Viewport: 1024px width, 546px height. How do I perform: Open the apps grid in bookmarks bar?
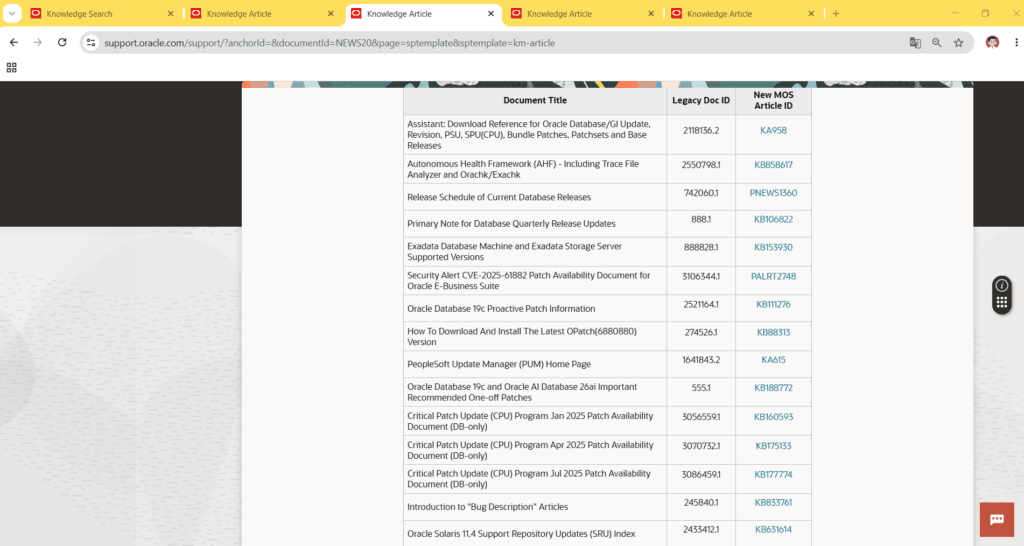pyautogui.click(x=11, y=67)
